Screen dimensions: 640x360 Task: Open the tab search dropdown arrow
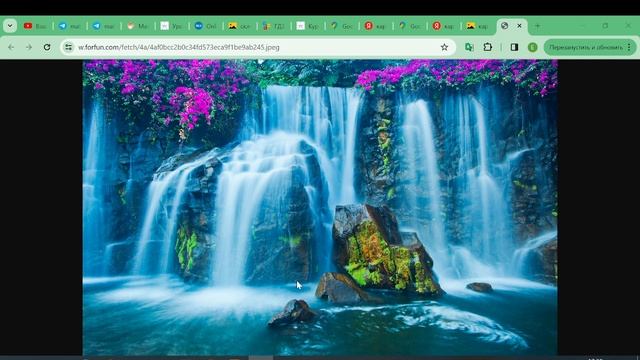10,26
